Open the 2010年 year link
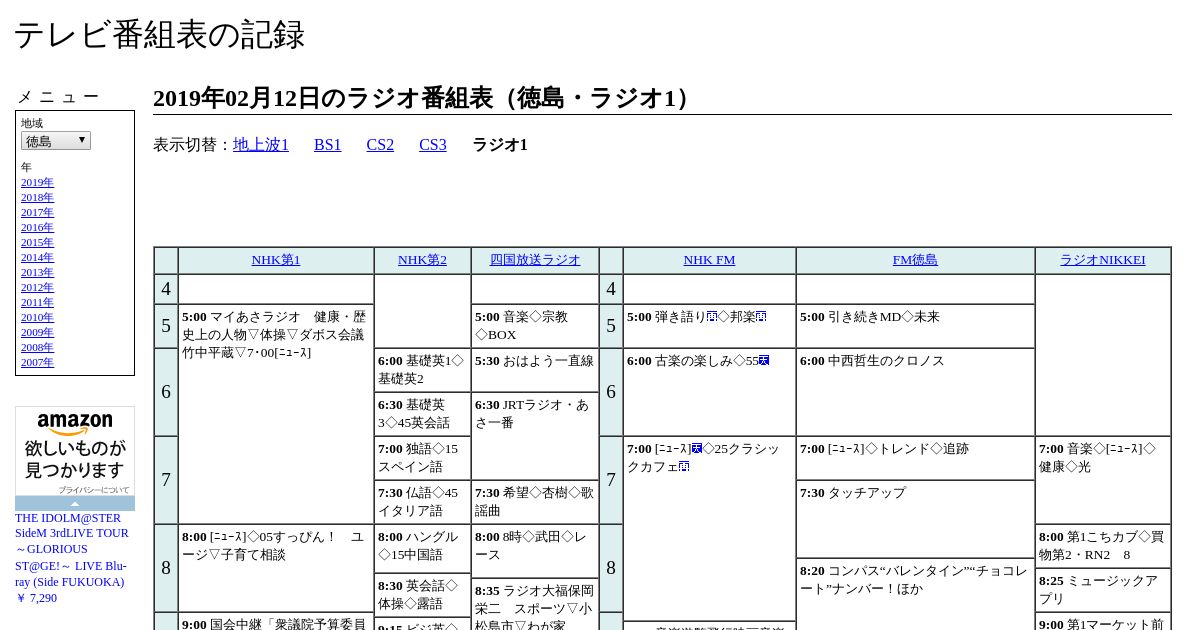Viewport: 1200px width, 630px height. [37, 317]
